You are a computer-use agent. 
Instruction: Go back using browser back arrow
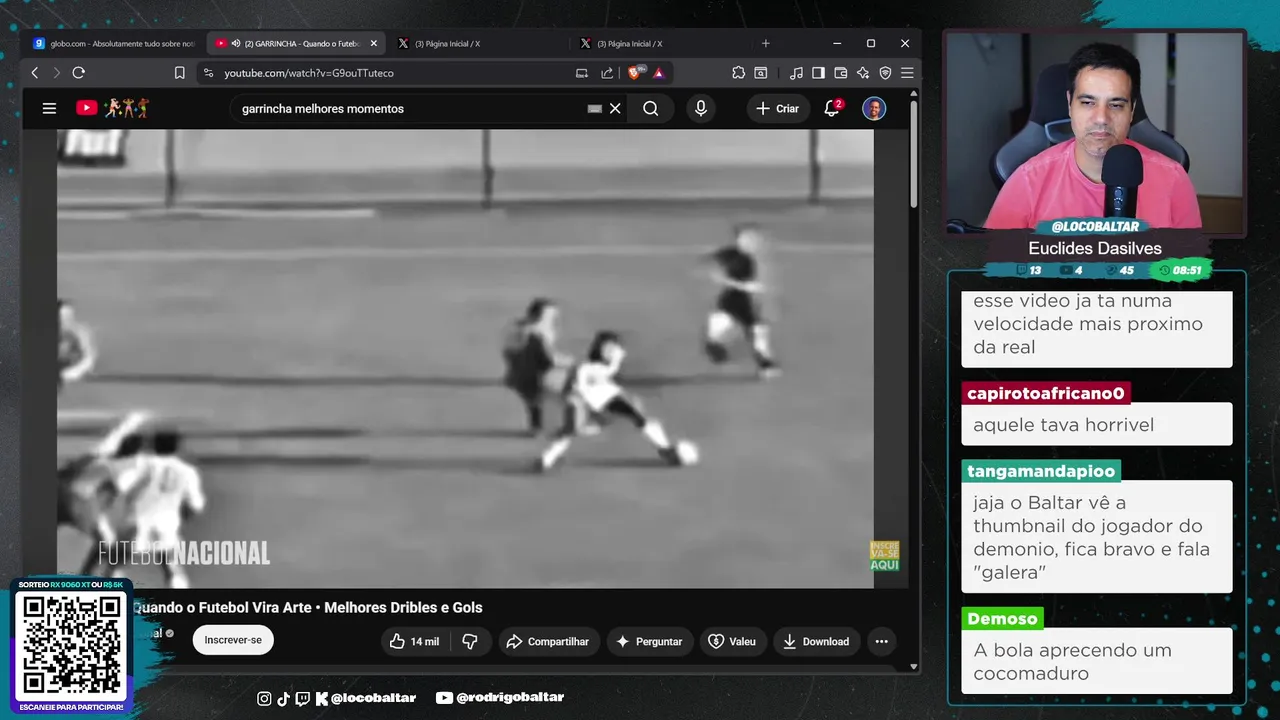click(35, 73)
